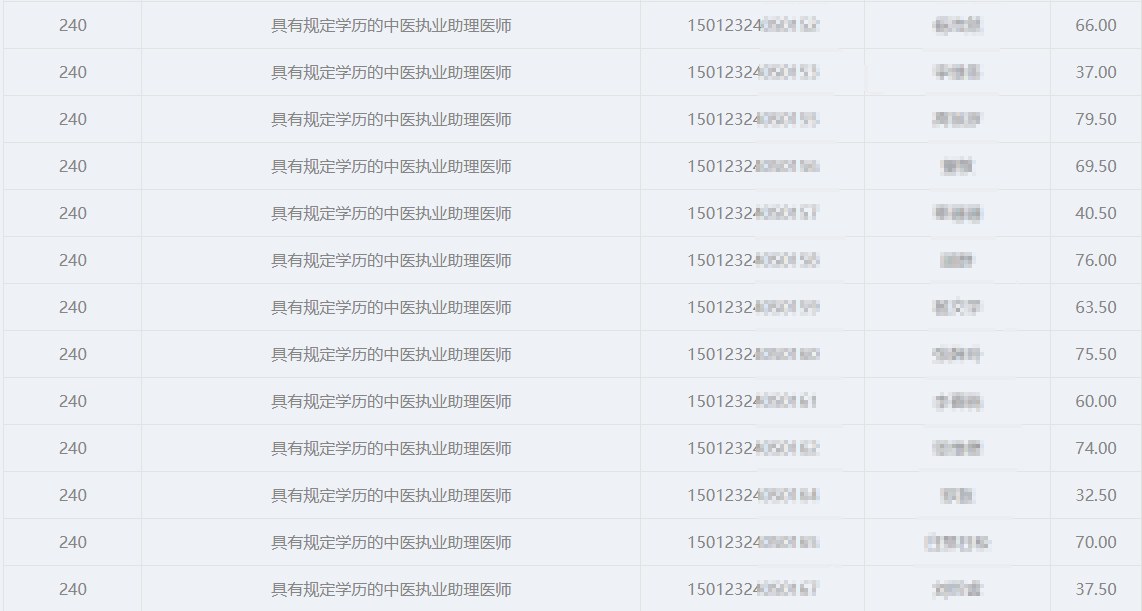Image resolution: width=1142 pixels, height=611 pixels.
Task: Click the 240 code in the 66.00 row
Action: point(73,25)
